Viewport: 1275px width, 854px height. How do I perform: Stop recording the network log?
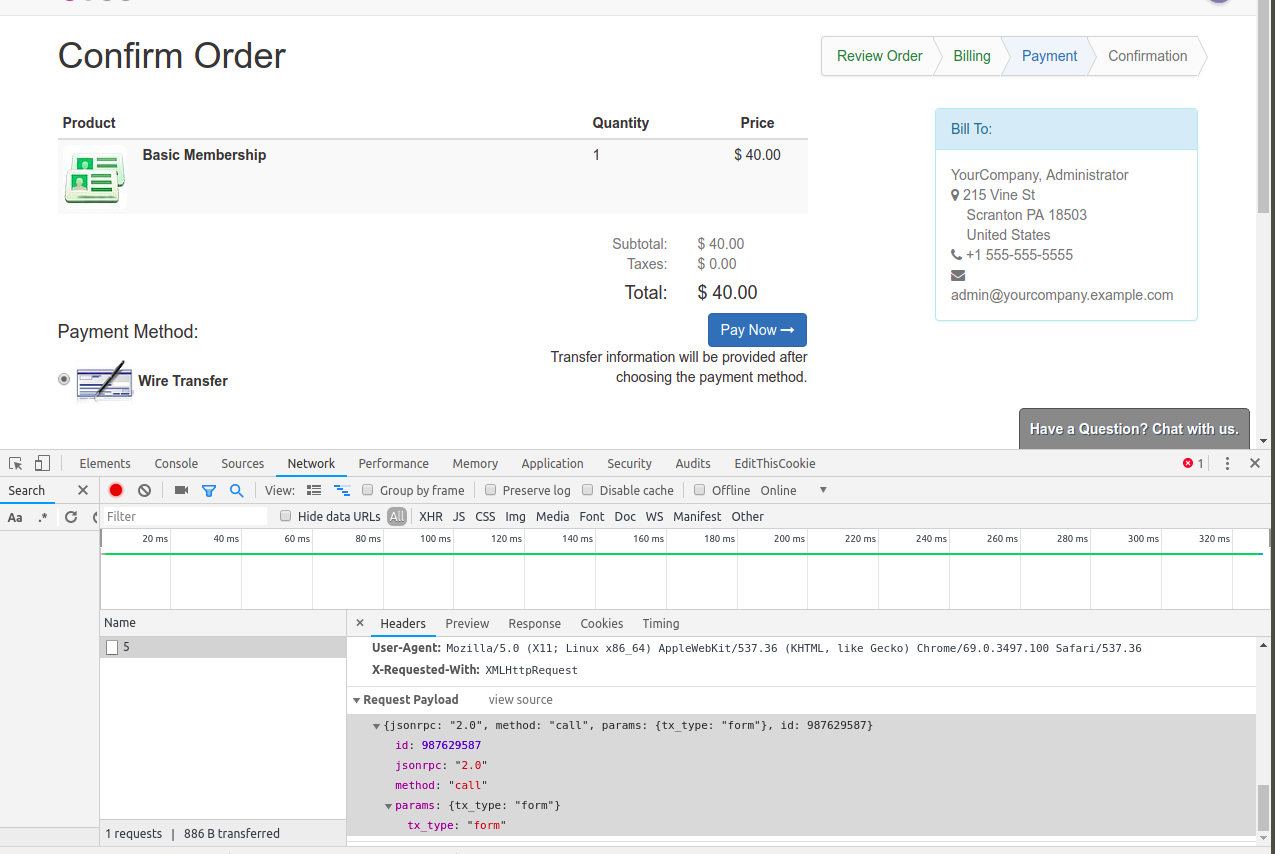116,490
